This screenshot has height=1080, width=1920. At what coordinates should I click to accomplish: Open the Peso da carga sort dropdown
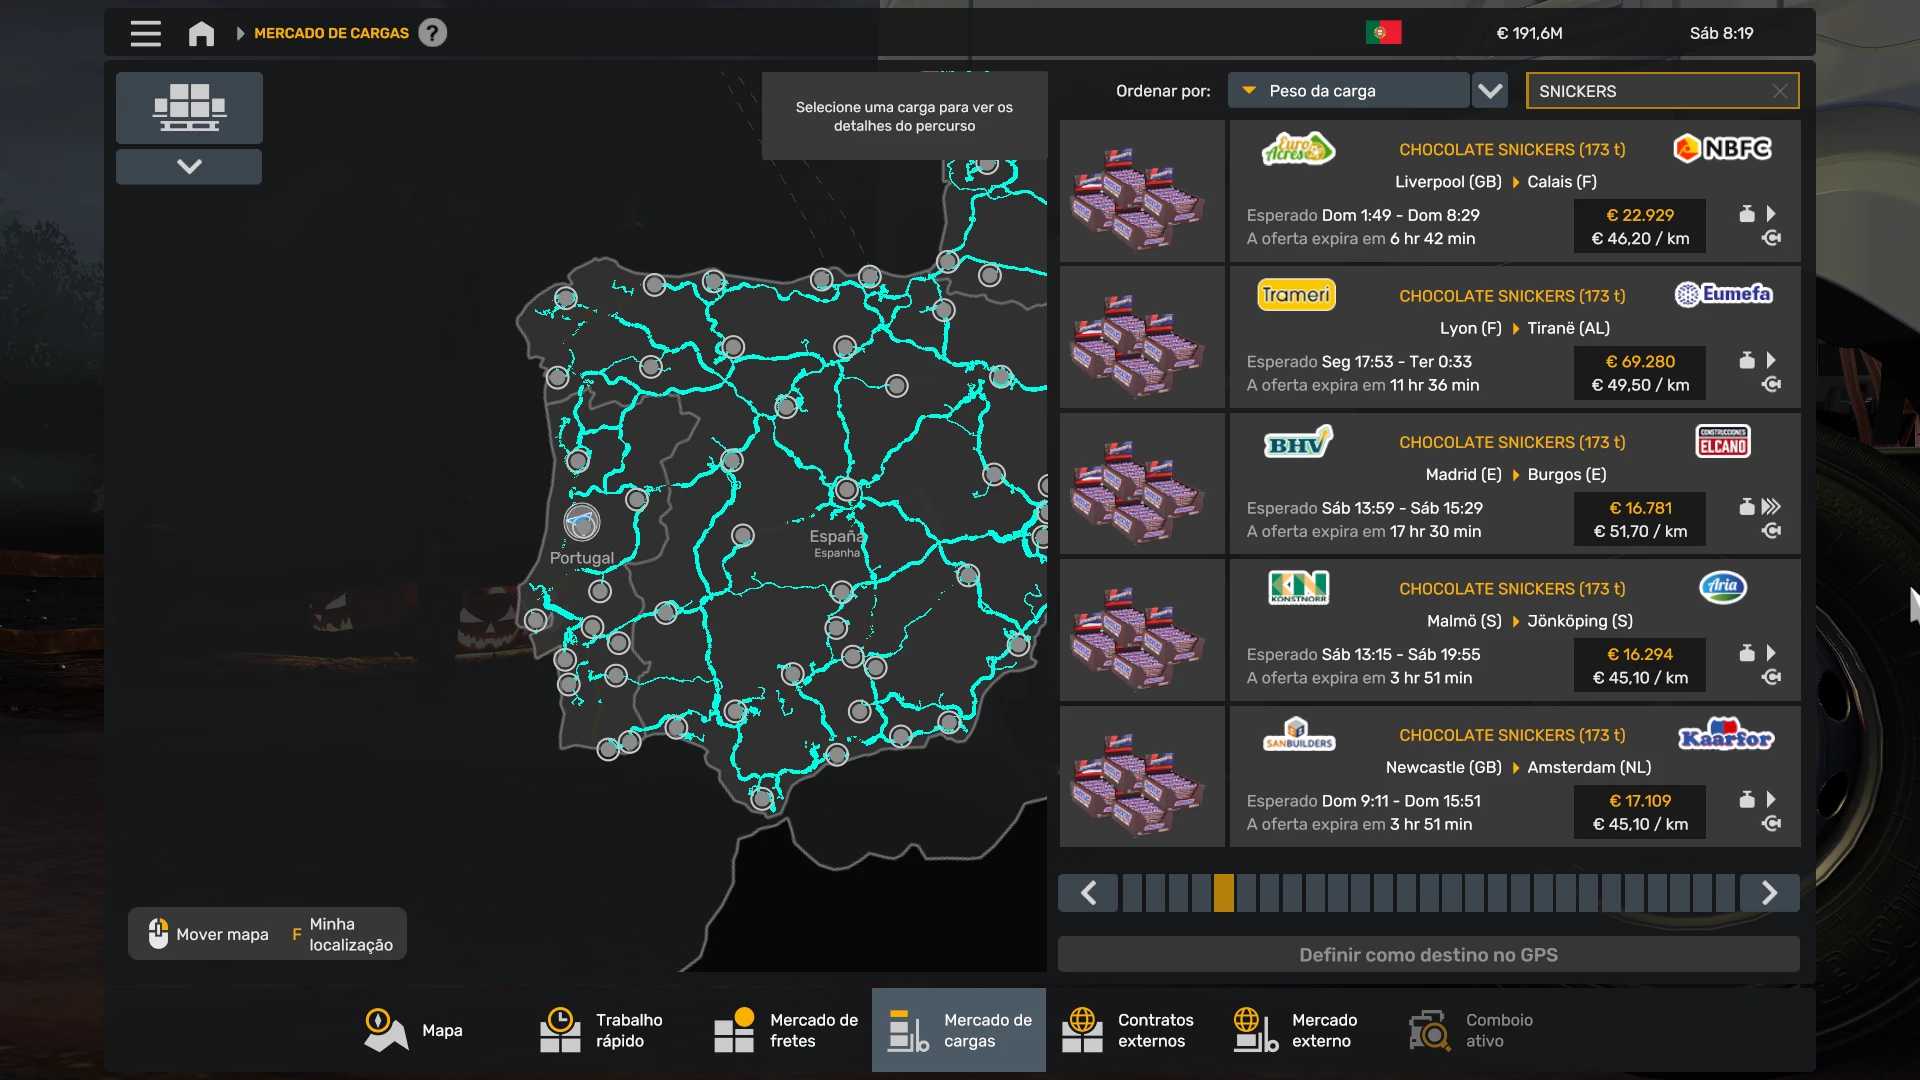pyautogui.click(x=1348, y=91)
